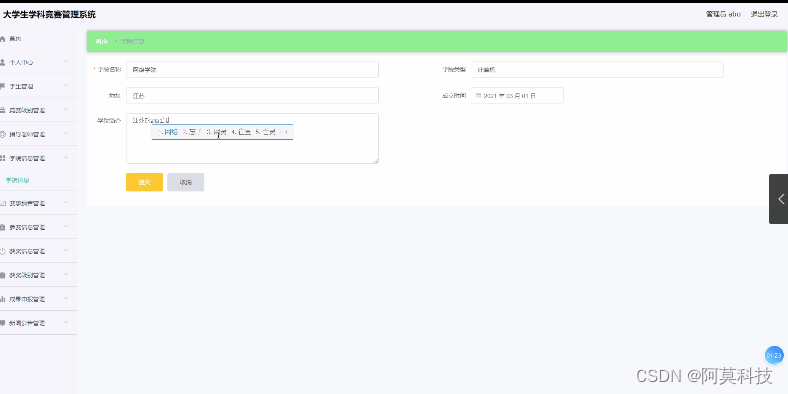Click the 地址 input field containing 江苏
The image size is (788, 394).
[x=252, y=95]
